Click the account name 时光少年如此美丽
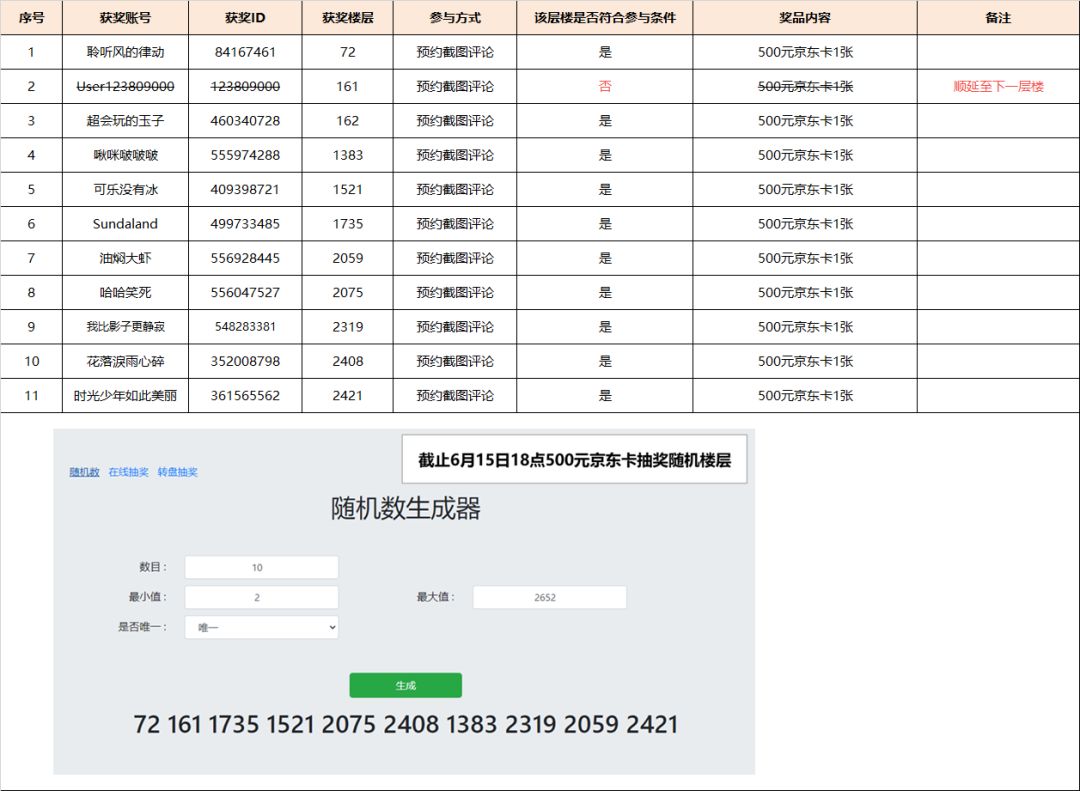 point(125,396)
